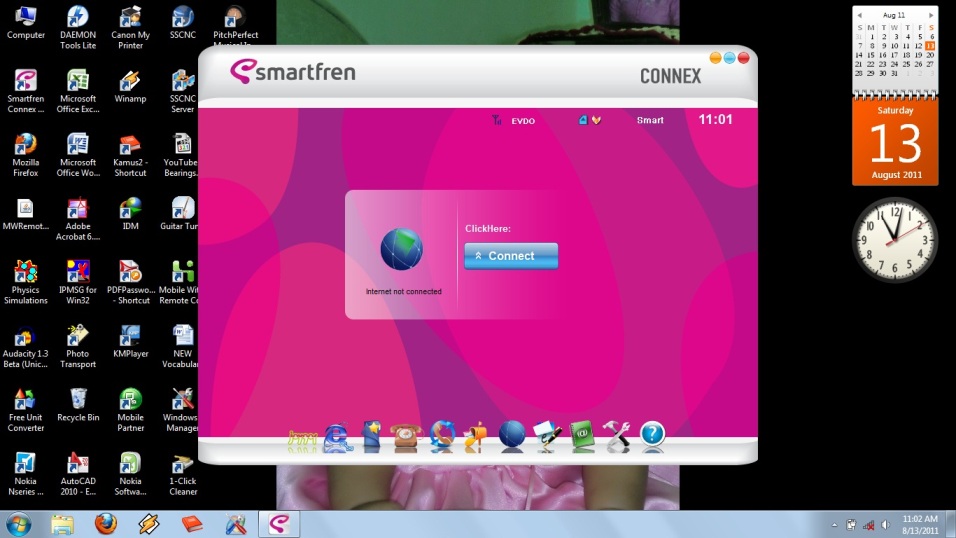Open the blue globe network icon in dock
This screenshot has width=956, height=538.
(512, 436)
